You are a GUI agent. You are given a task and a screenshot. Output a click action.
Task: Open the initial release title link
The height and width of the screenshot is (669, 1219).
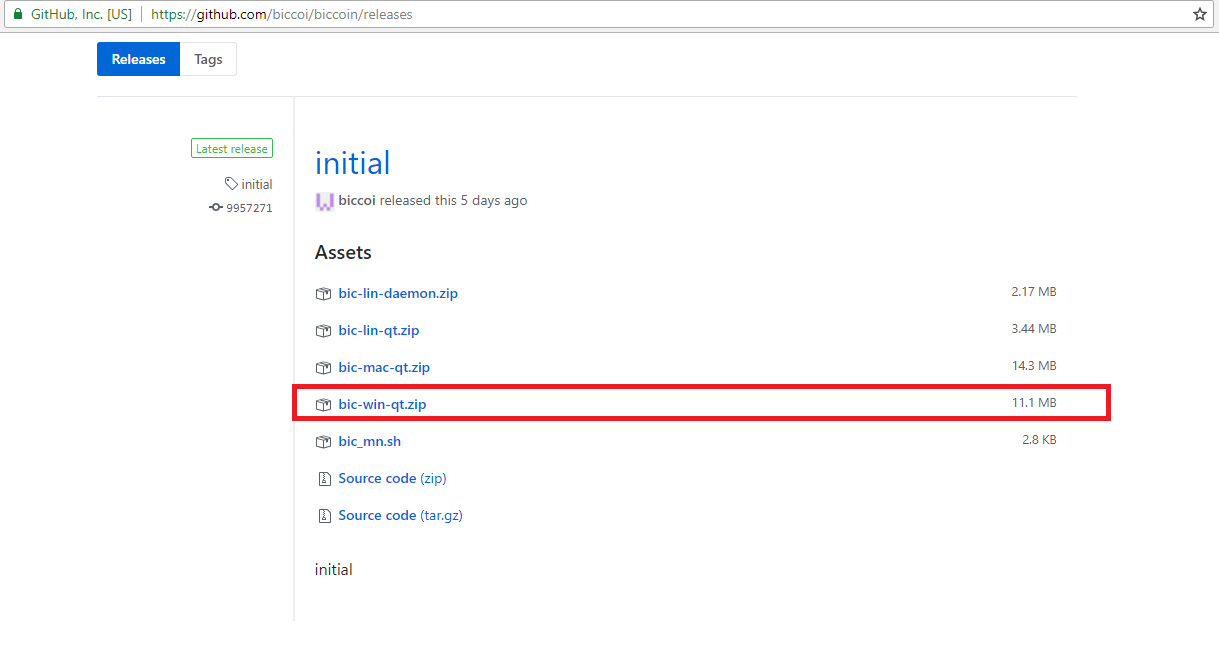coord(352,163)
